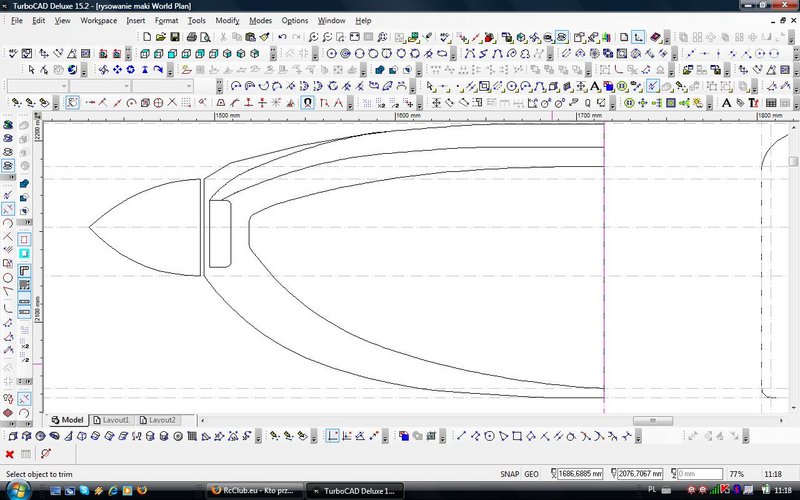
Task: Switch to the Layout2 tab
Action: (158, 420)
